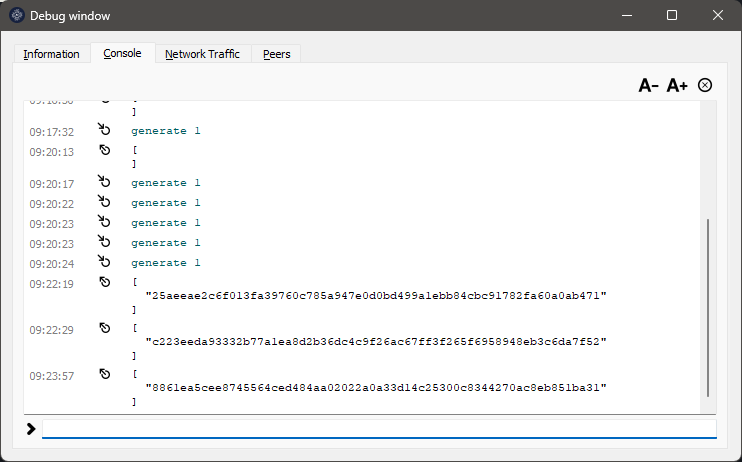
Task: Decrease console font size with A- icon
Action: coord(649,86)
